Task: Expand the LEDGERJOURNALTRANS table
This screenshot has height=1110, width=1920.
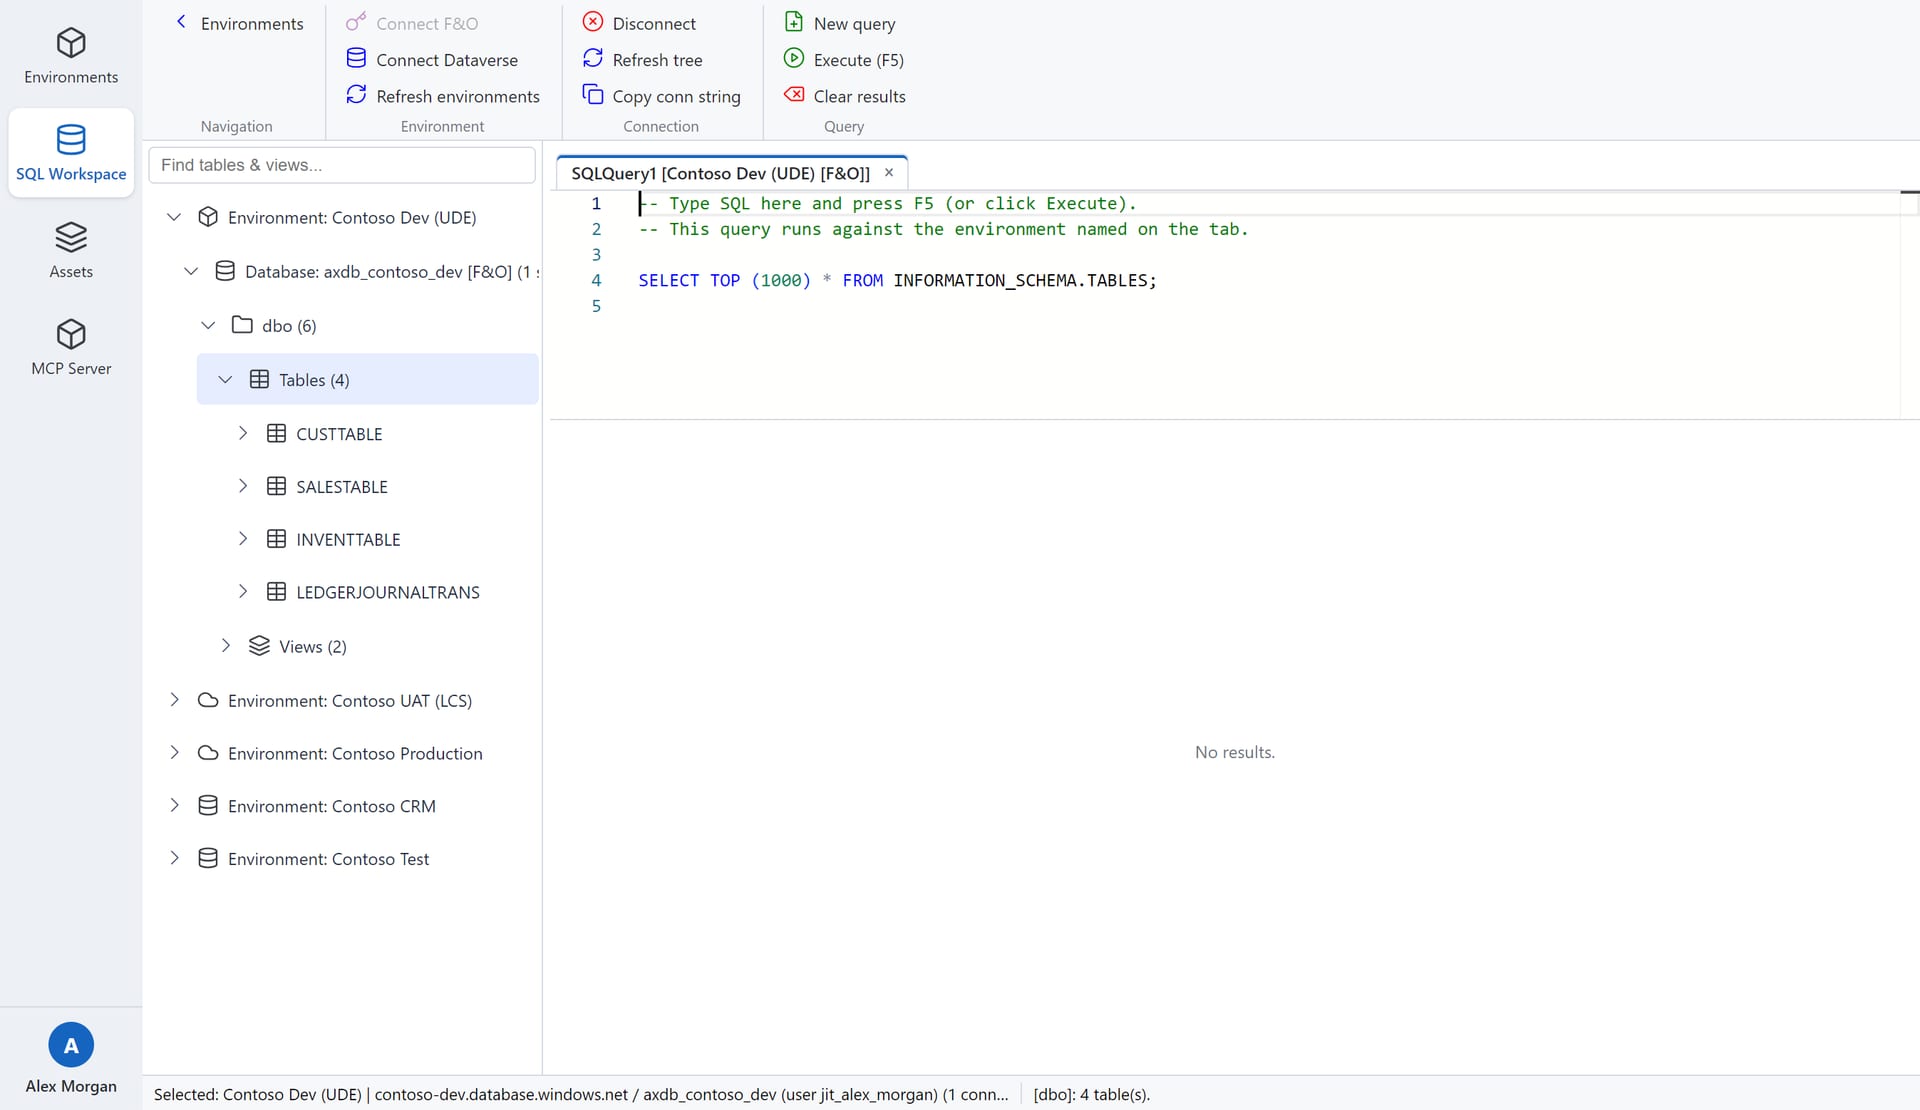Action: click(x=242, y=592)
